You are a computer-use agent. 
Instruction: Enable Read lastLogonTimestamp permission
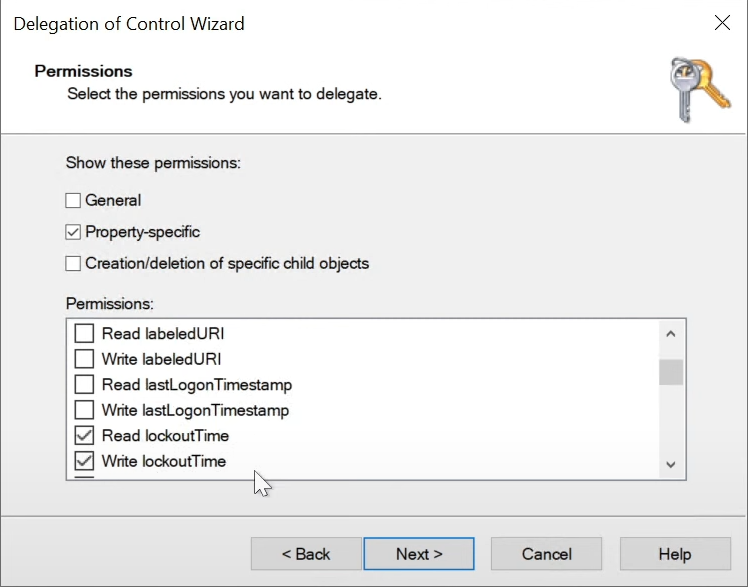pyautogui.click(x=84, y=384)
